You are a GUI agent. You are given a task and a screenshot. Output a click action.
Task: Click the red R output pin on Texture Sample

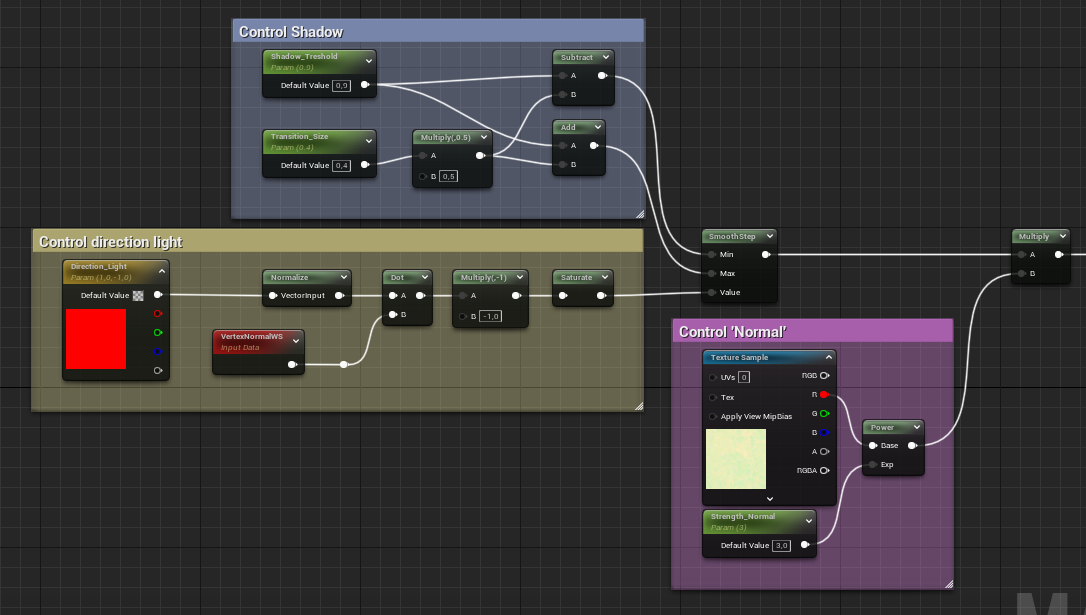pos(825,395)
